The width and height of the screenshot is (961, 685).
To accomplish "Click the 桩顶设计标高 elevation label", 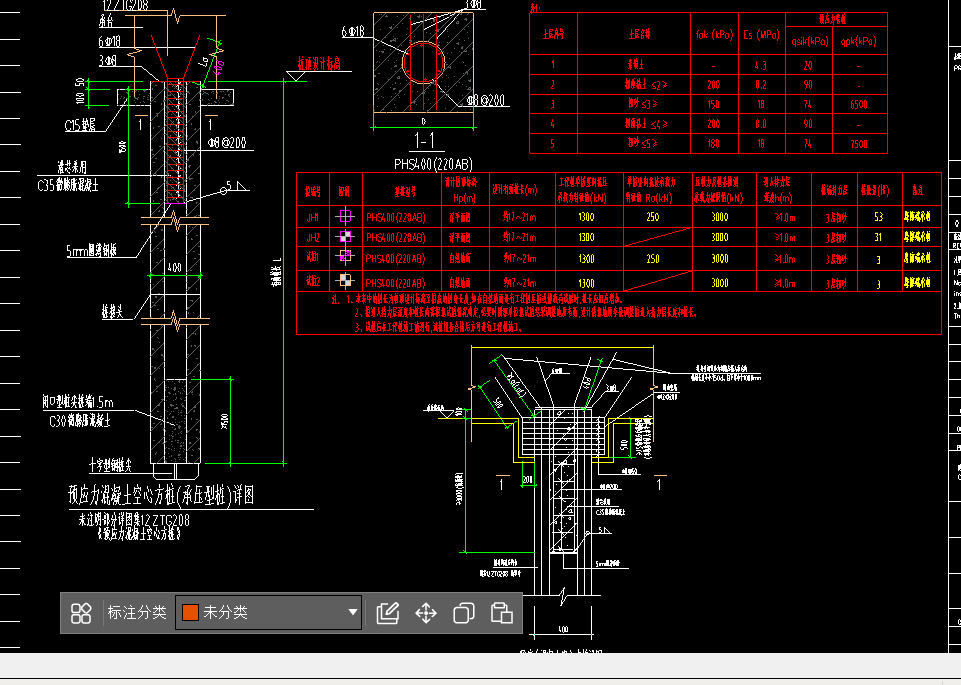I will (319, 64).
